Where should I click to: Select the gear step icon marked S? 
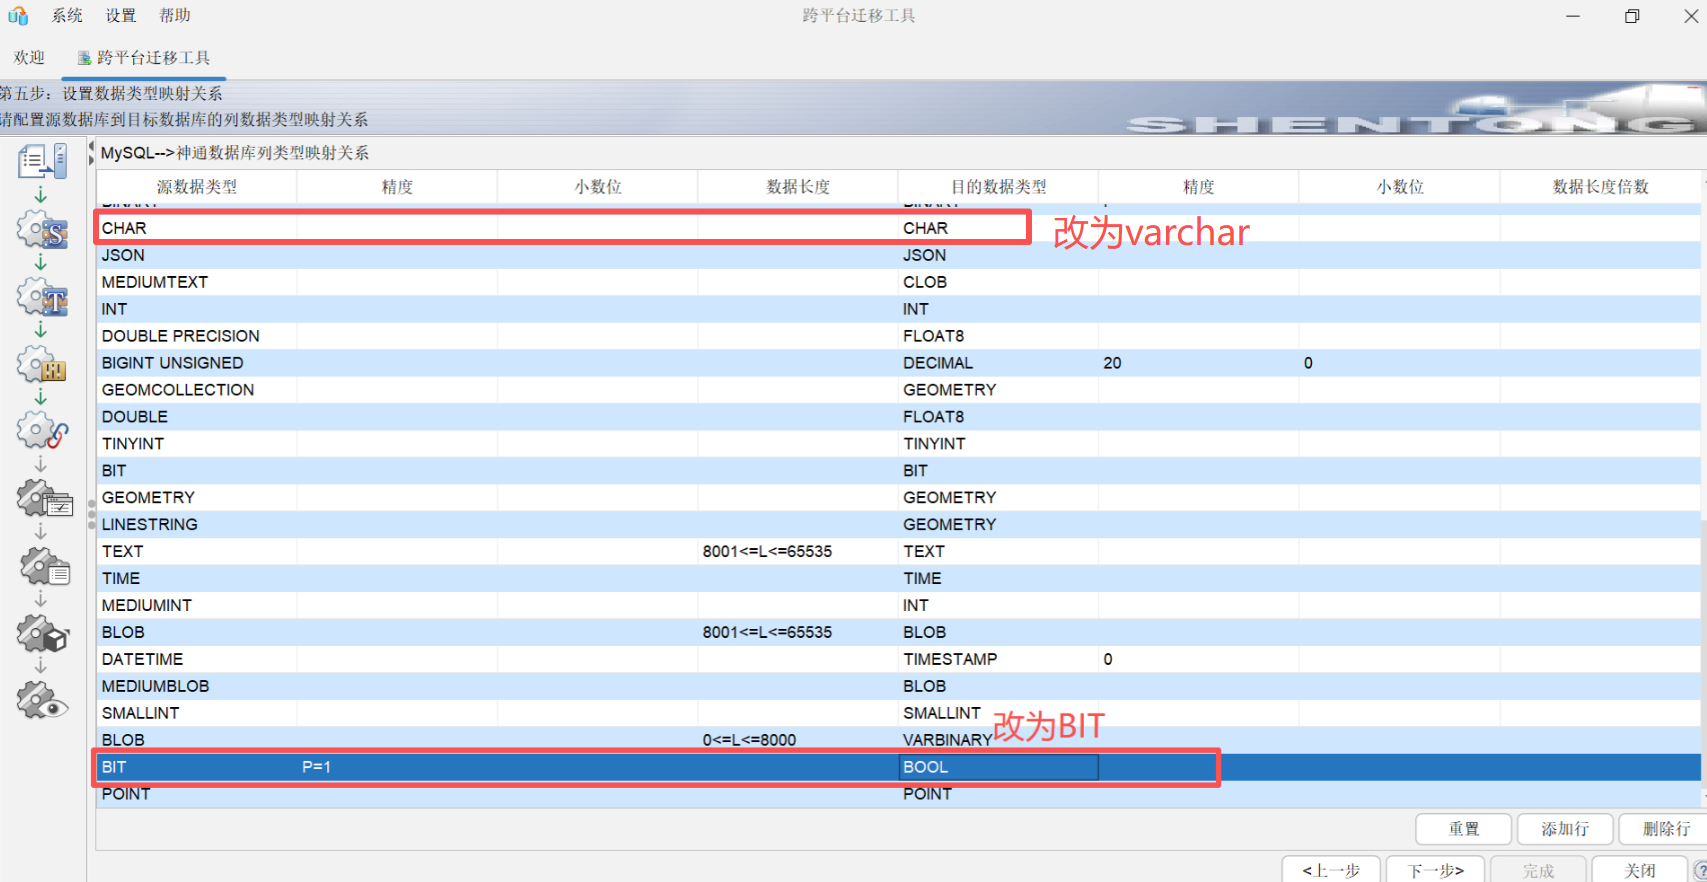43,231
